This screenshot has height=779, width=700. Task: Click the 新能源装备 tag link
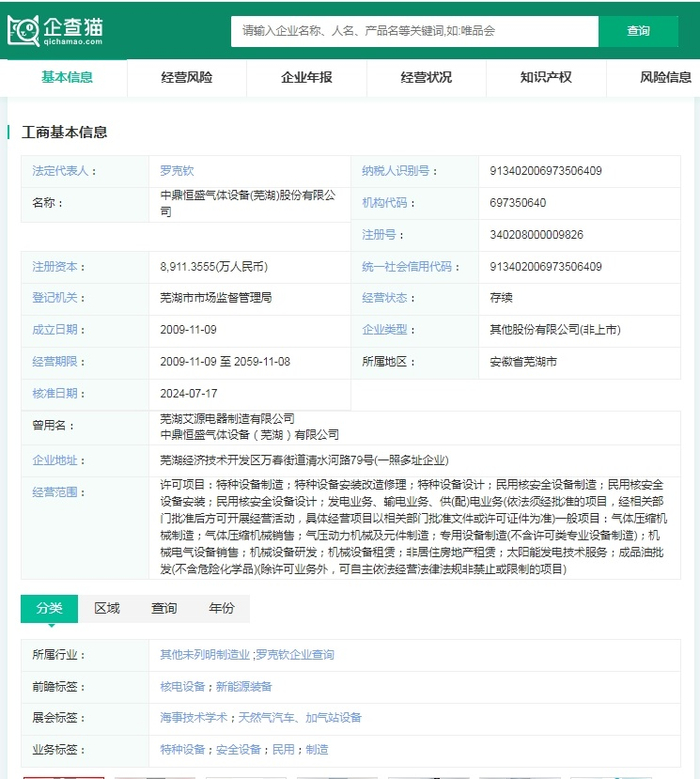243,687
